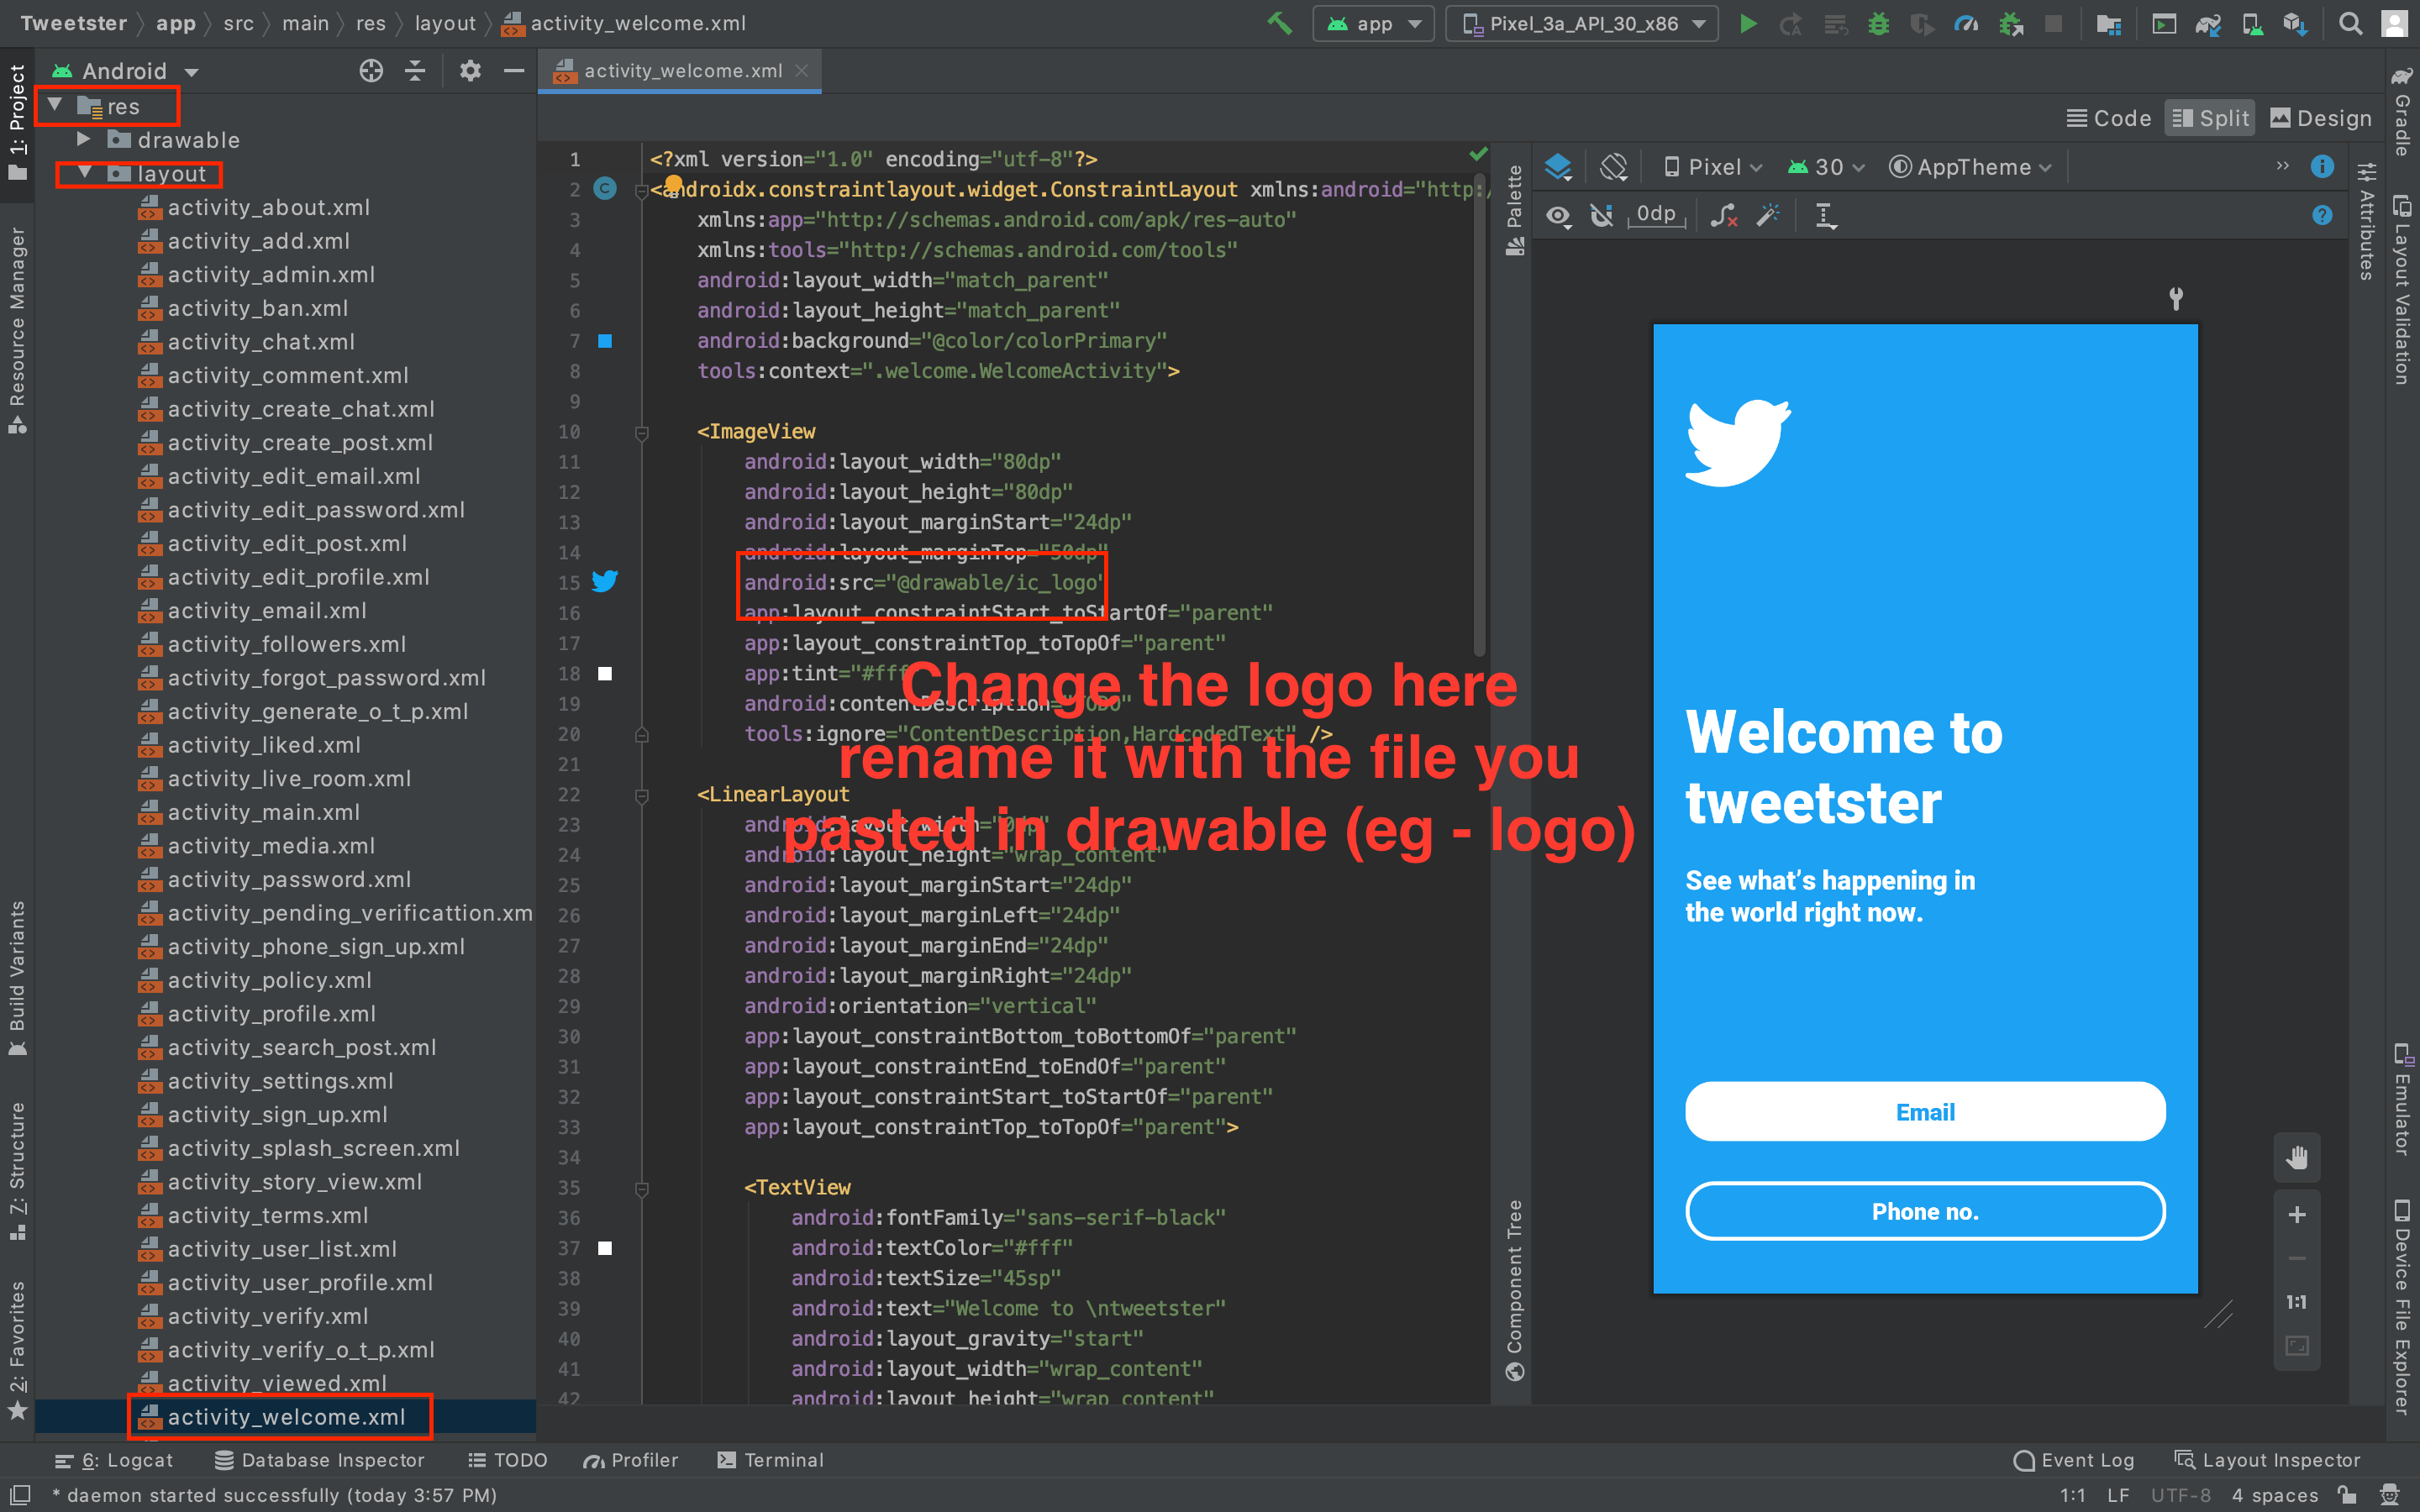Image resolution: width=2420 pixels, height=1512 pixels.
Task: Click the Build hammer icon
Action: pos(1280,23)
